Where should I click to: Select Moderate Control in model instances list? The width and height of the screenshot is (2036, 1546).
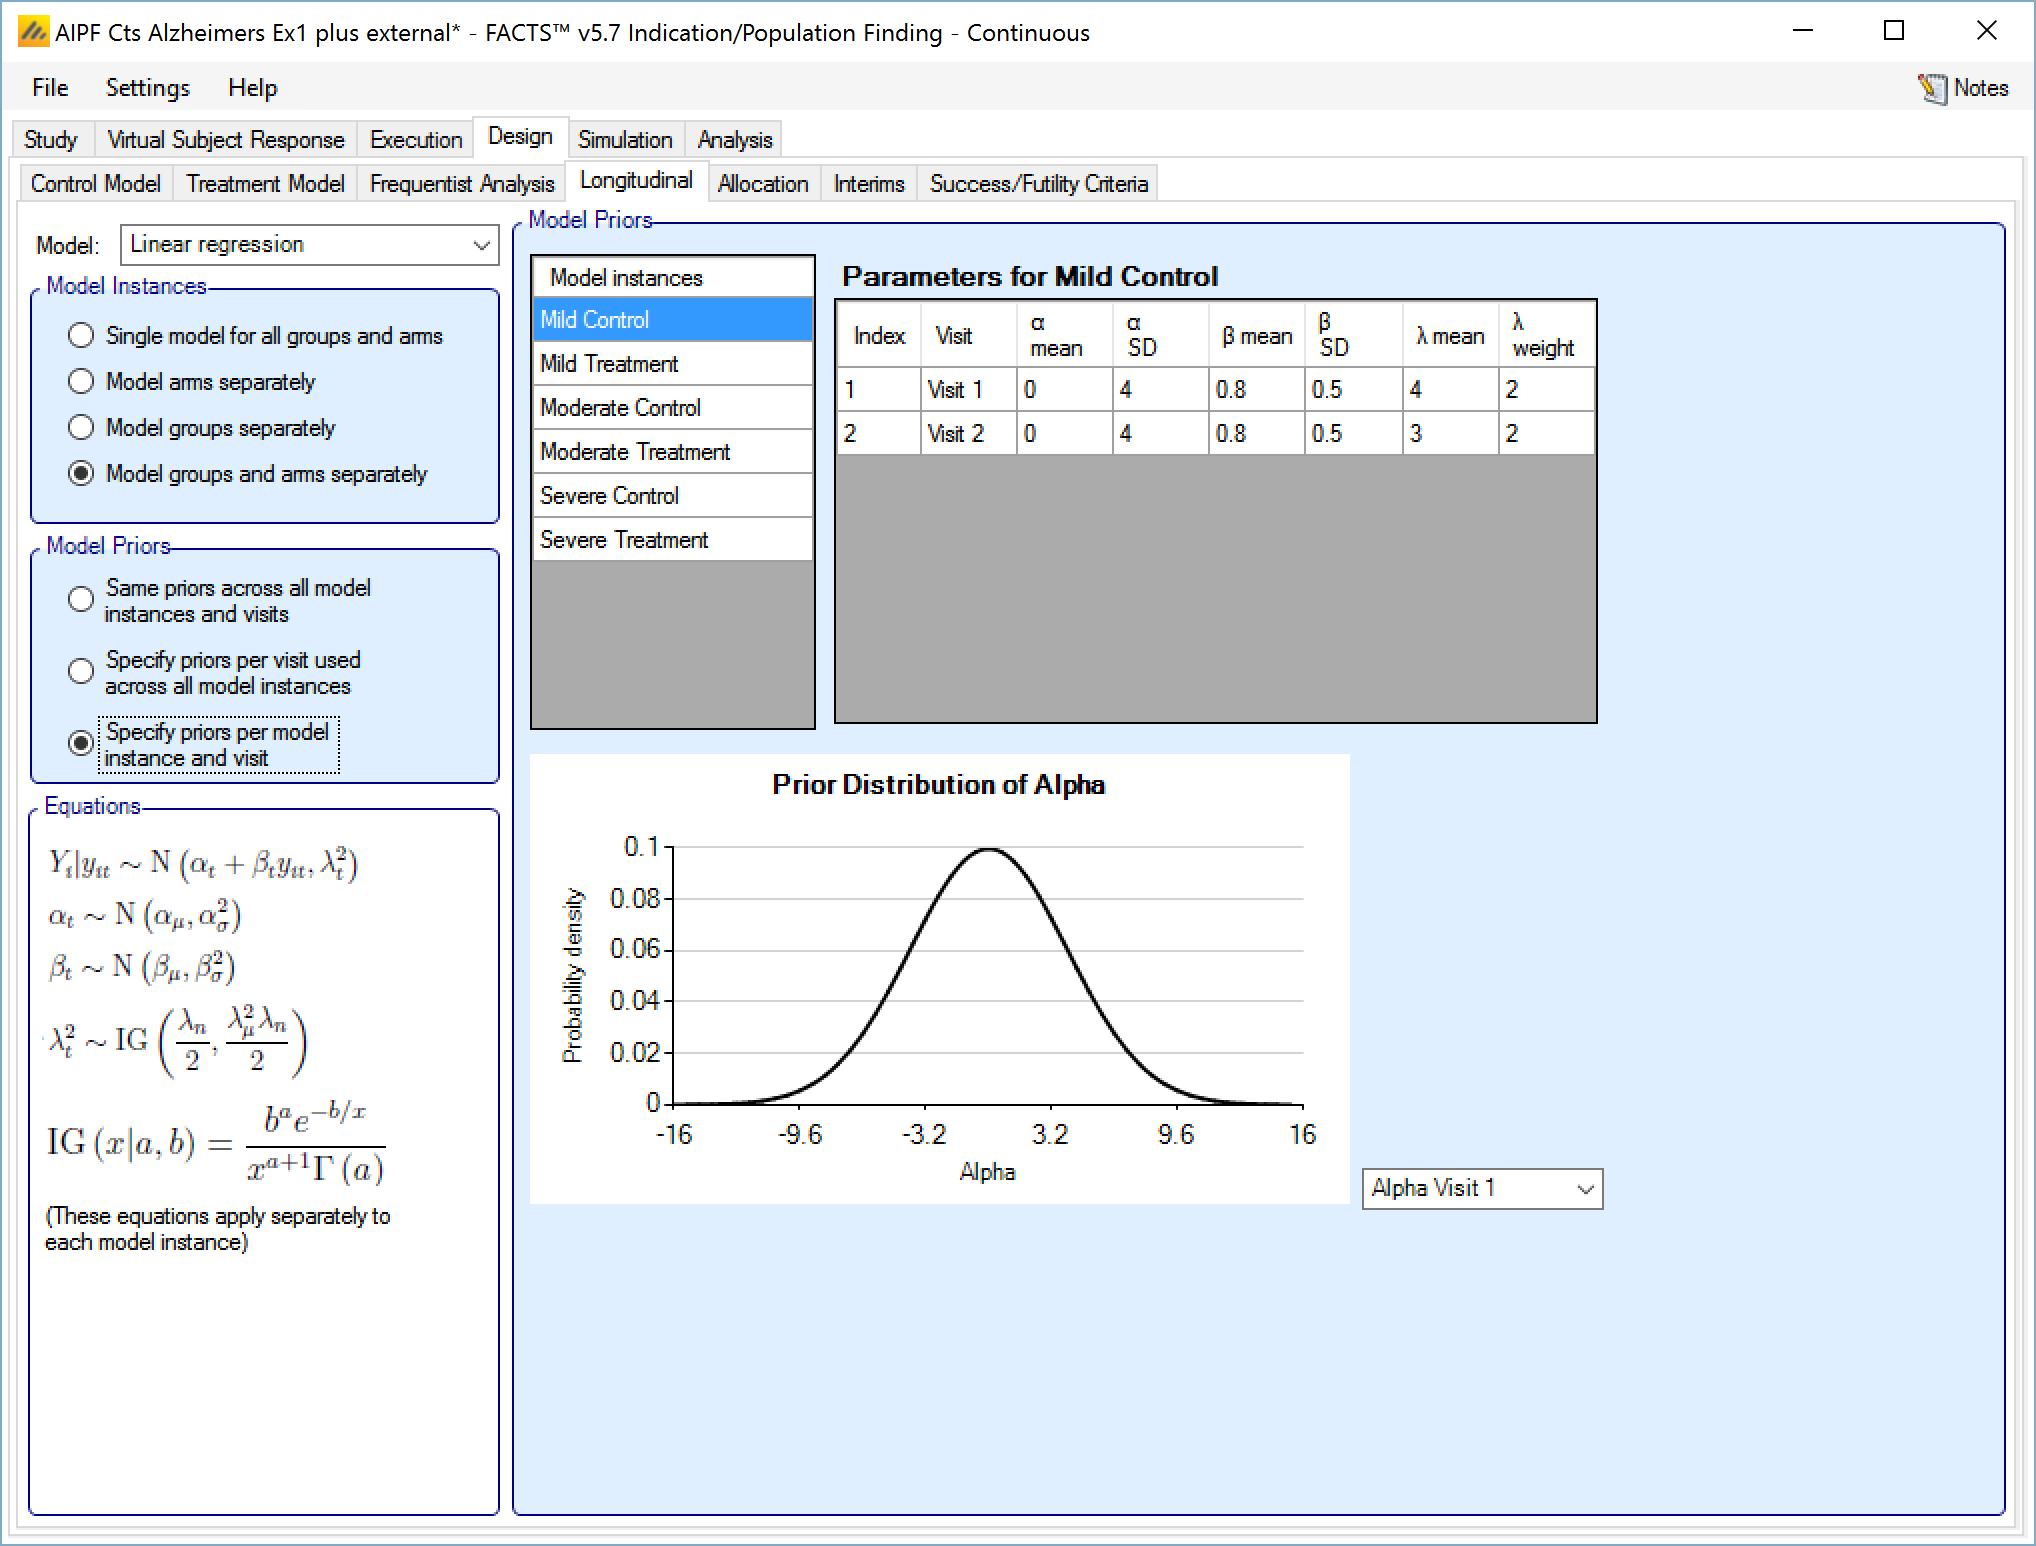pos(620,408)
